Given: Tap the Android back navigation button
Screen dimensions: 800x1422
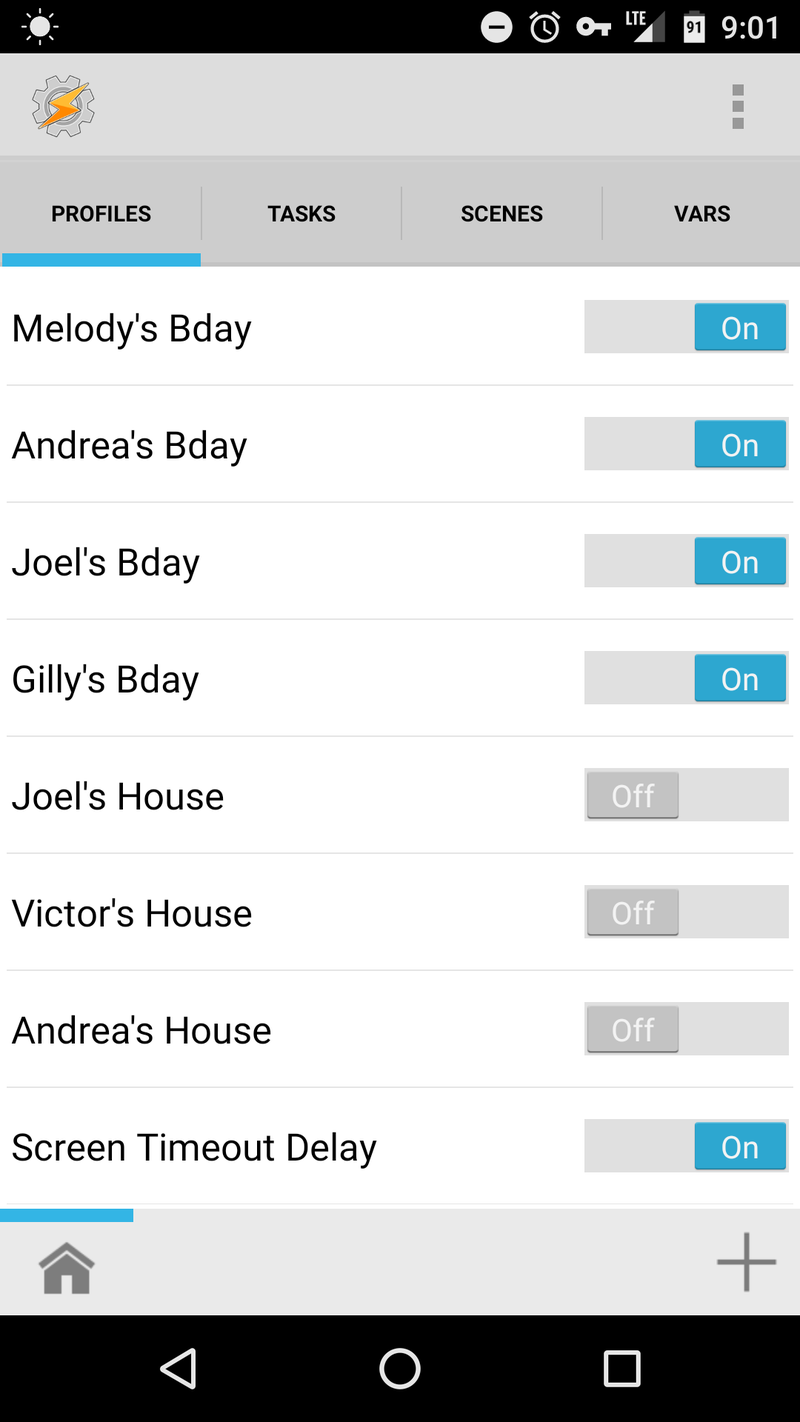Looking at the screenshot, I should coord(178,1368).
